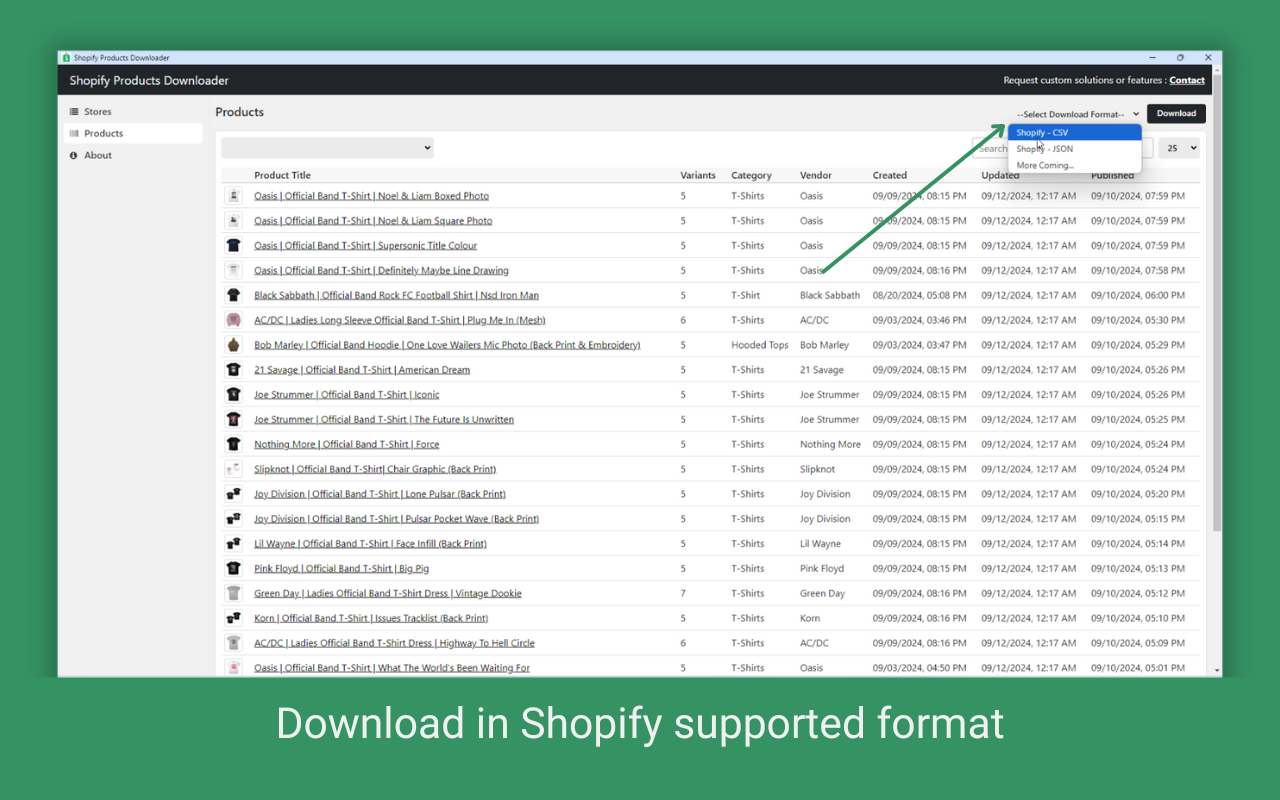The image size is (1280, 800).
Task: Open Oasis Noel & Liam Boxed Photo product
Action: pyautogui.click(x=371, y=196)
